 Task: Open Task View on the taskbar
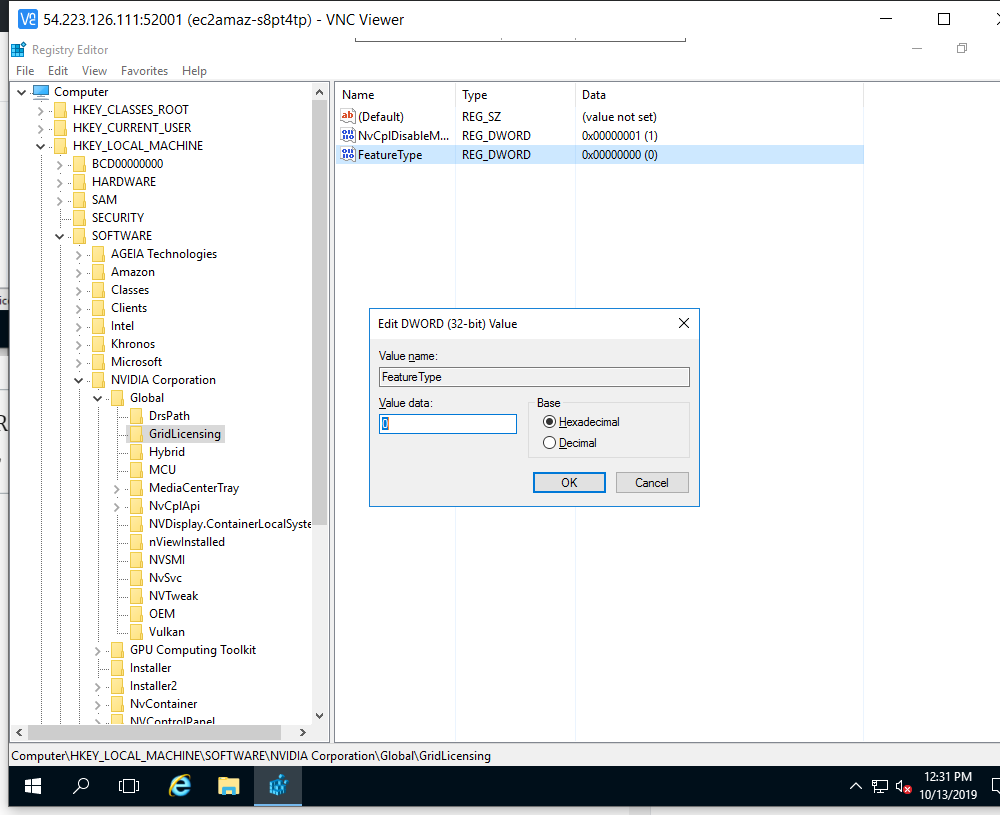(x=129, y=787)
